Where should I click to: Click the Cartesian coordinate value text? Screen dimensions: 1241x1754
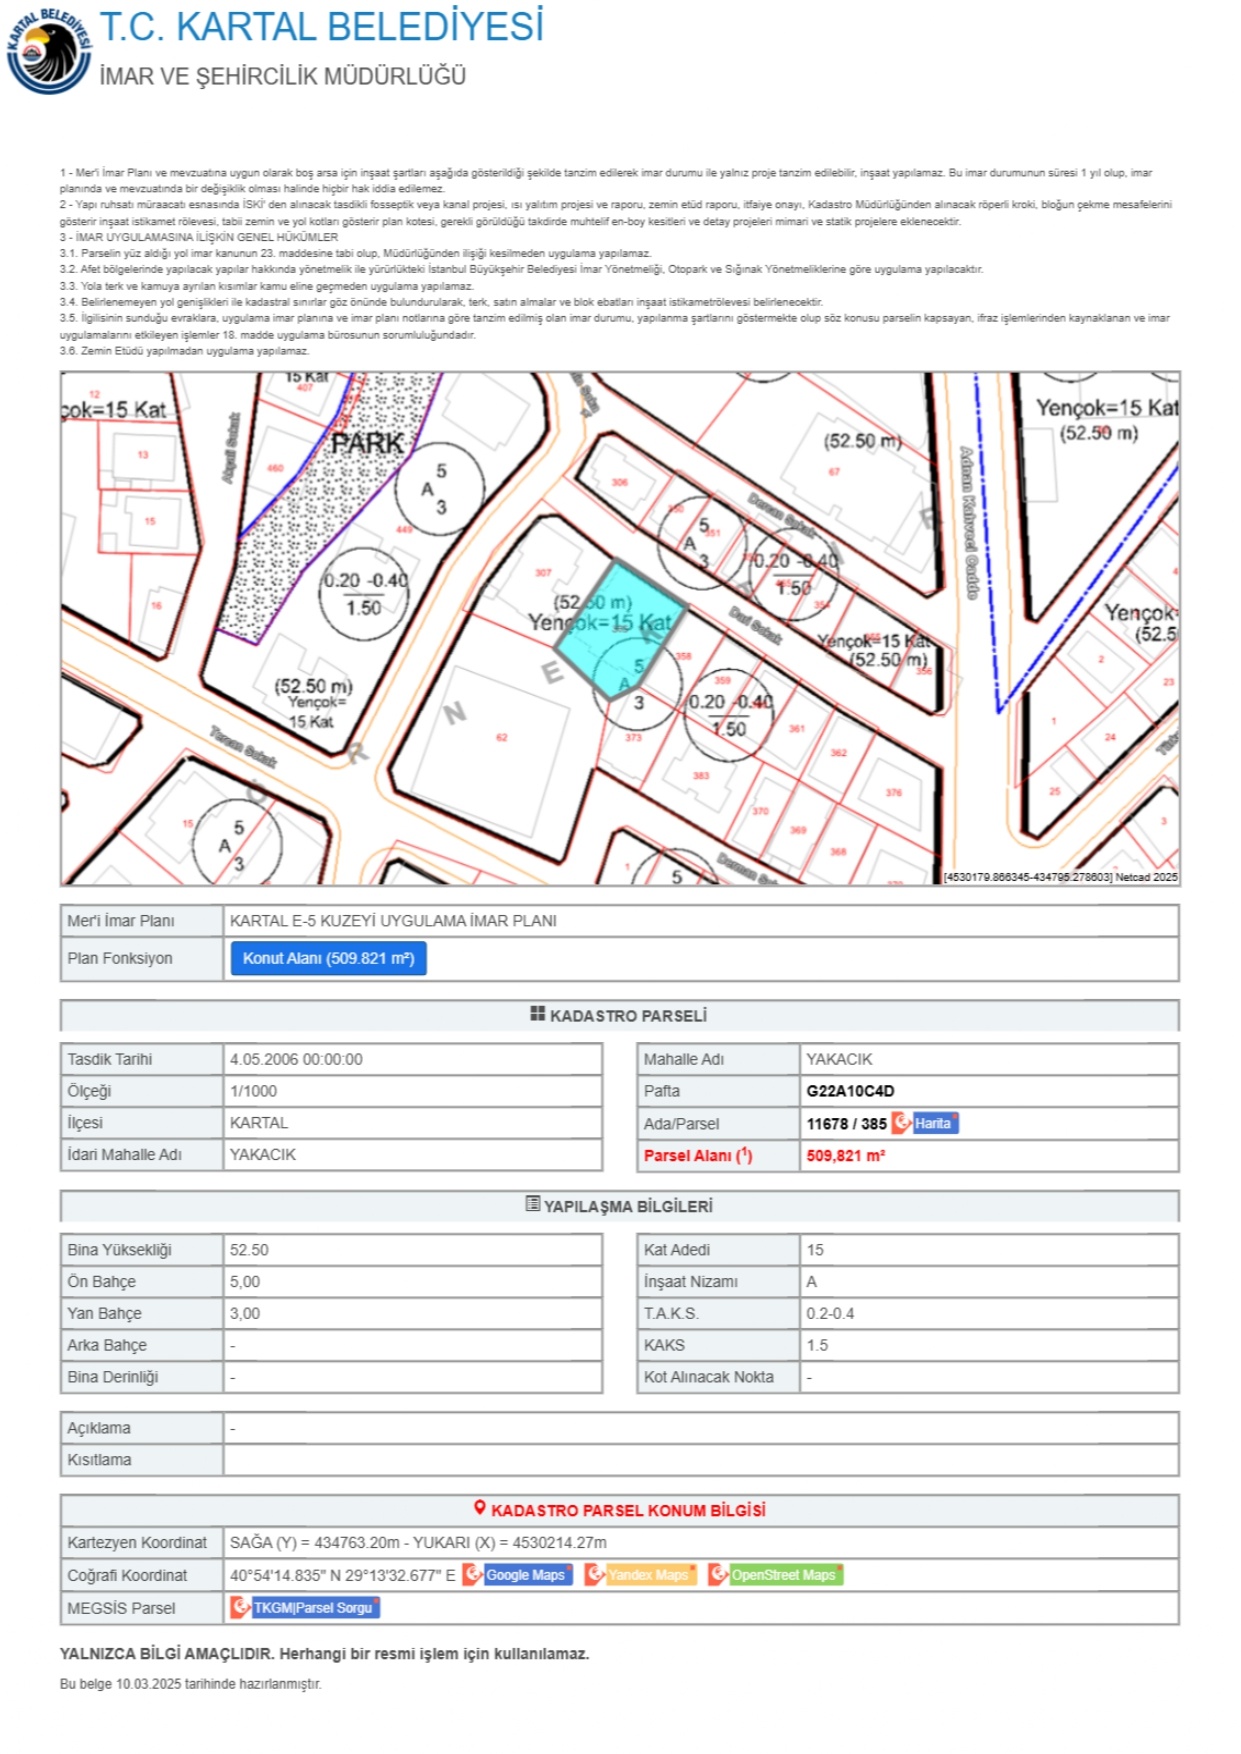tap(418, 1542)
